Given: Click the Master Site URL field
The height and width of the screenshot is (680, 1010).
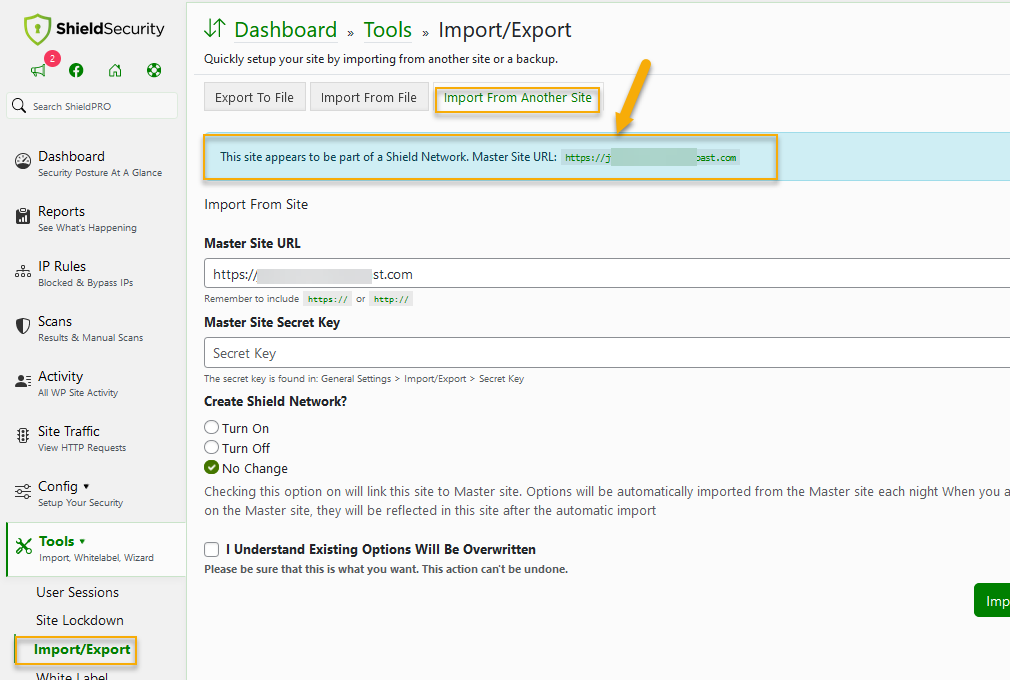Looking at the screenshot, I should pos(607,273).
